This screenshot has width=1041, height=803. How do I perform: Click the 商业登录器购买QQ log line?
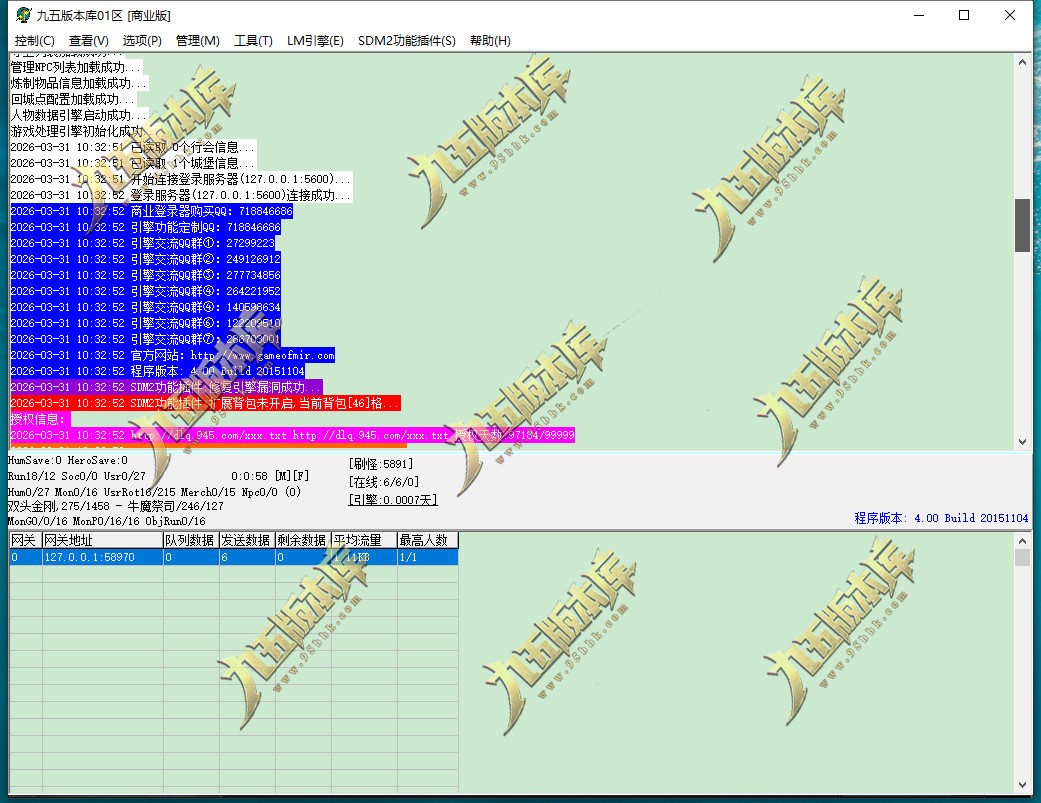[x=151, y=211]
